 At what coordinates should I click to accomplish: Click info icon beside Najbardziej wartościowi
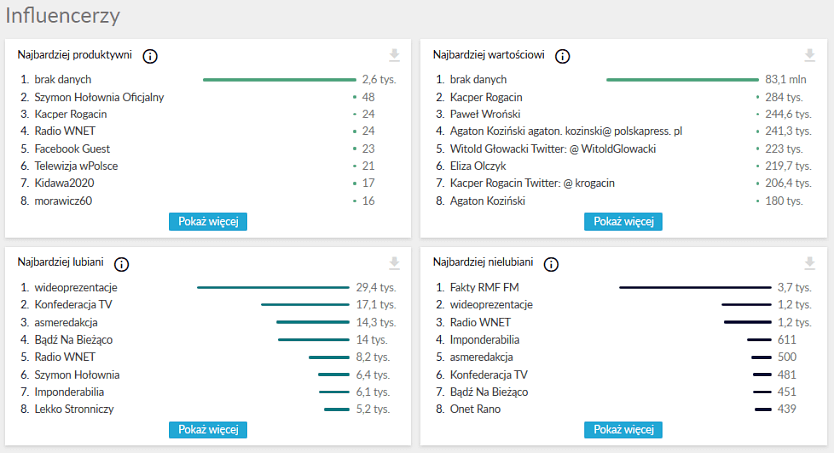562,56
